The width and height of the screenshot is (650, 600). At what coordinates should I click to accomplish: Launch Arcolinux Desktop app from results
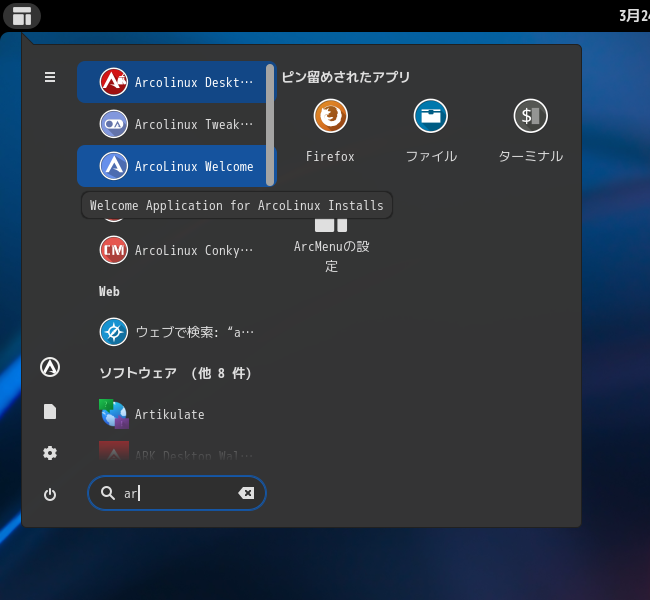(x=177, y=82)
